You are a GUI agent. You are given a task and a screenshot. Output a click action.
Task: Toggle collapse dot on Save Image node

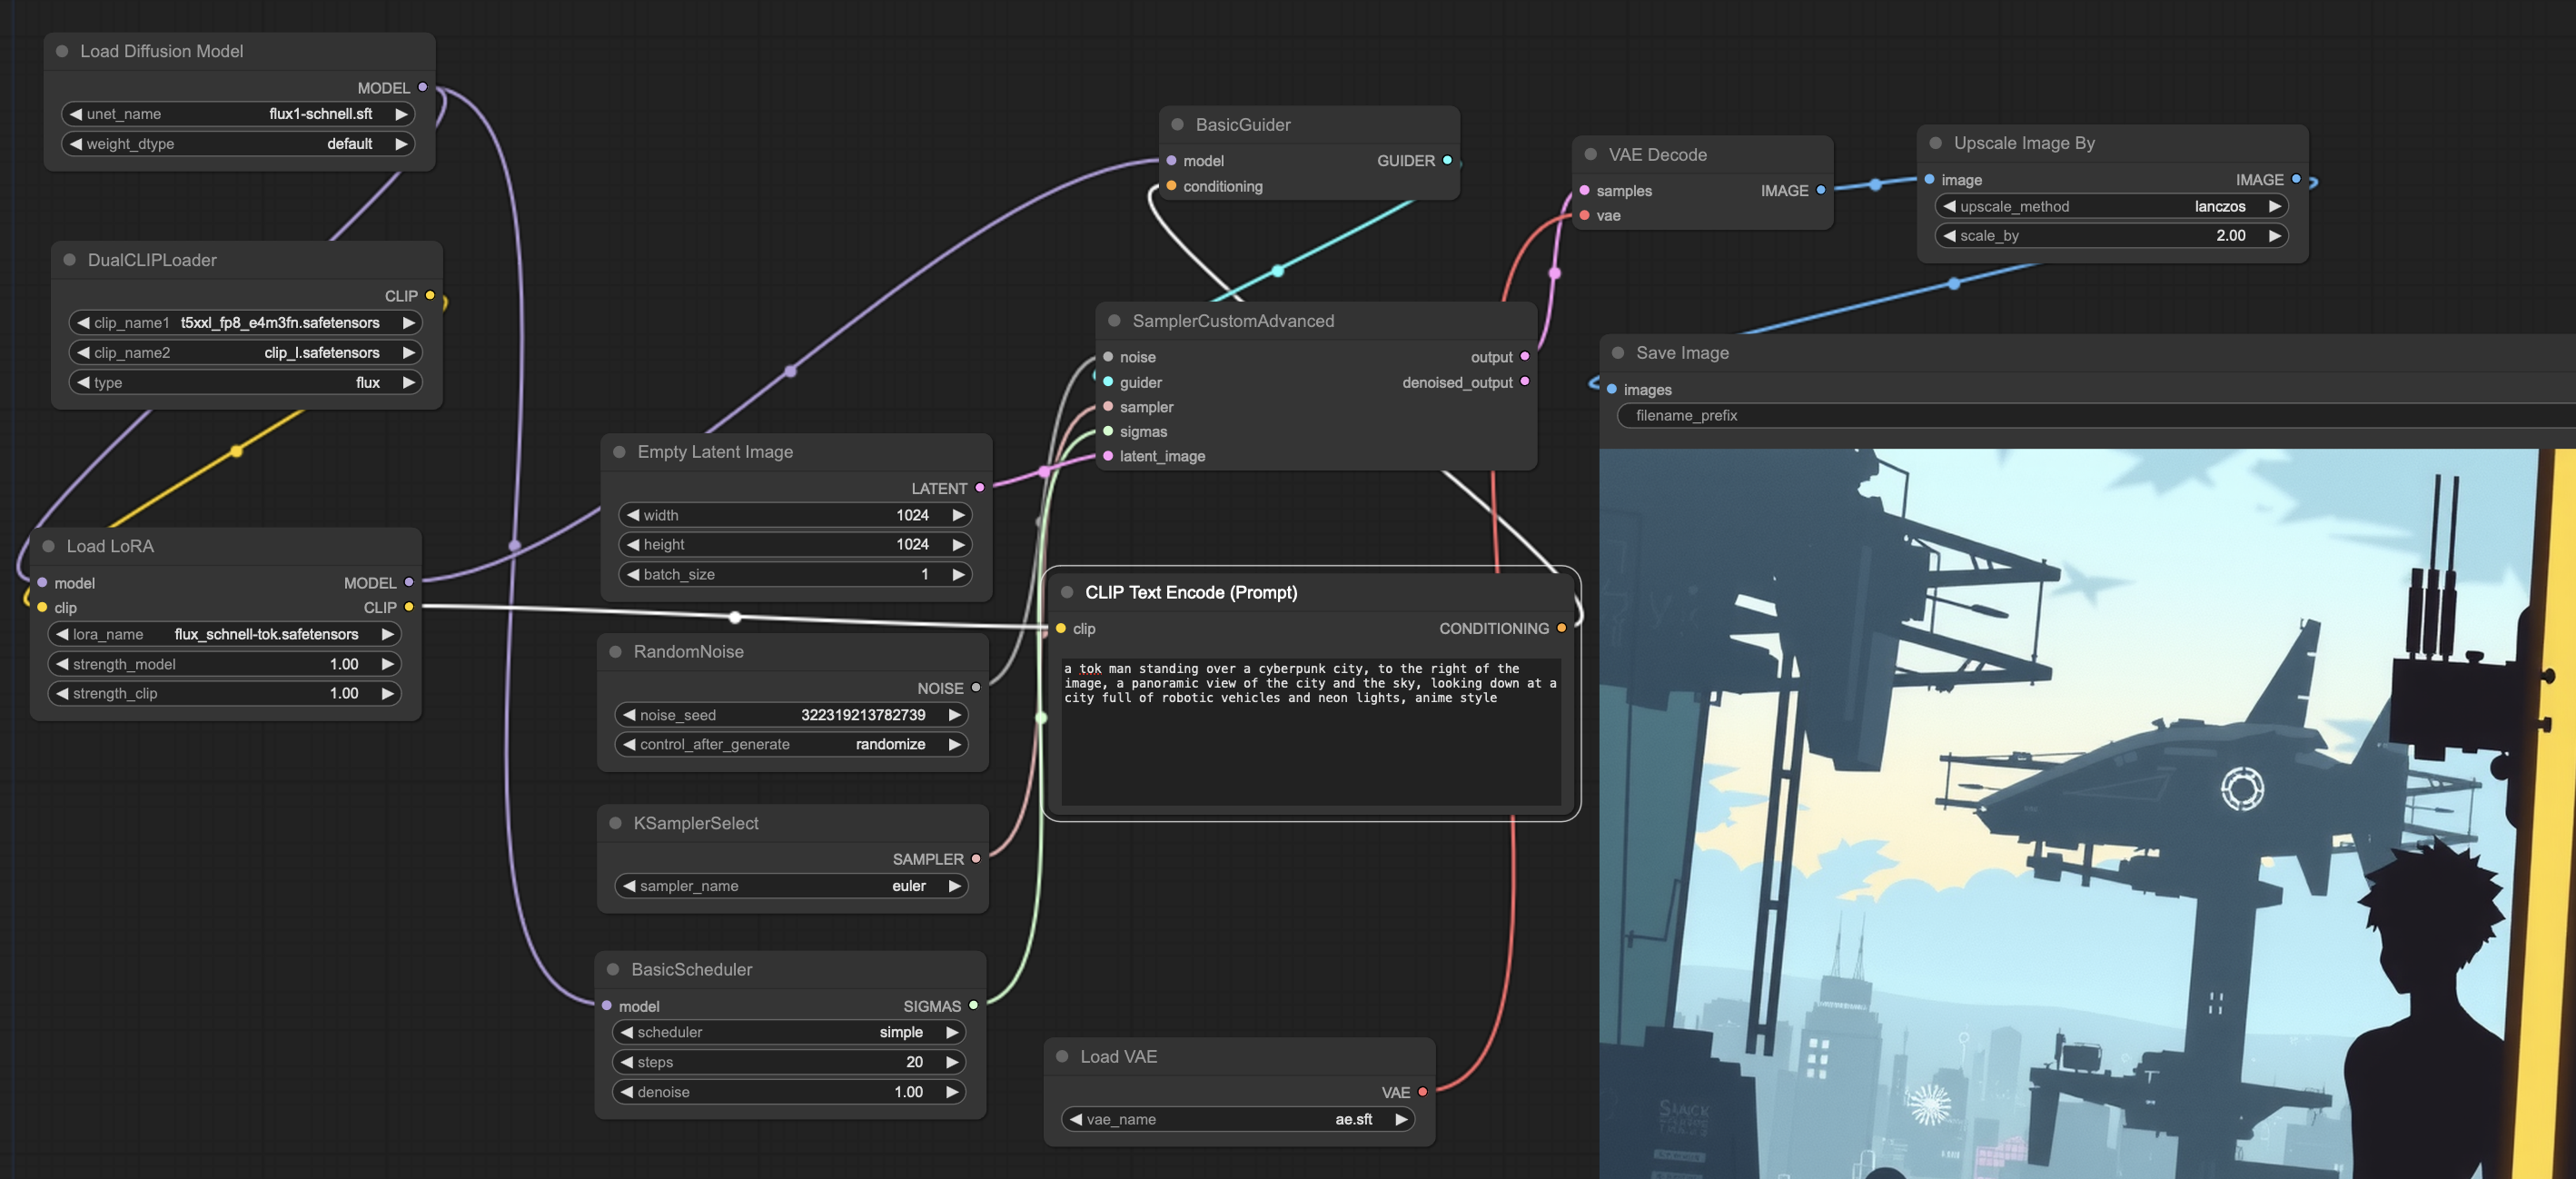point(1618,353)
